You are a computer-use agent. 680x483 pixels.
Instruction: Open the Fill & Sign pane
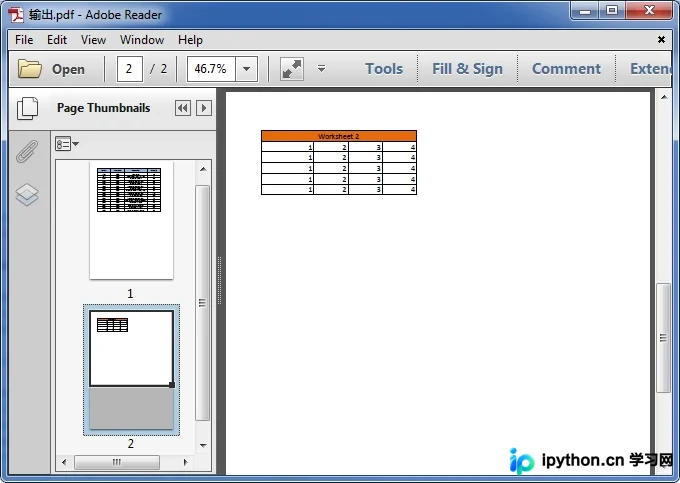(x=468, y=69)
